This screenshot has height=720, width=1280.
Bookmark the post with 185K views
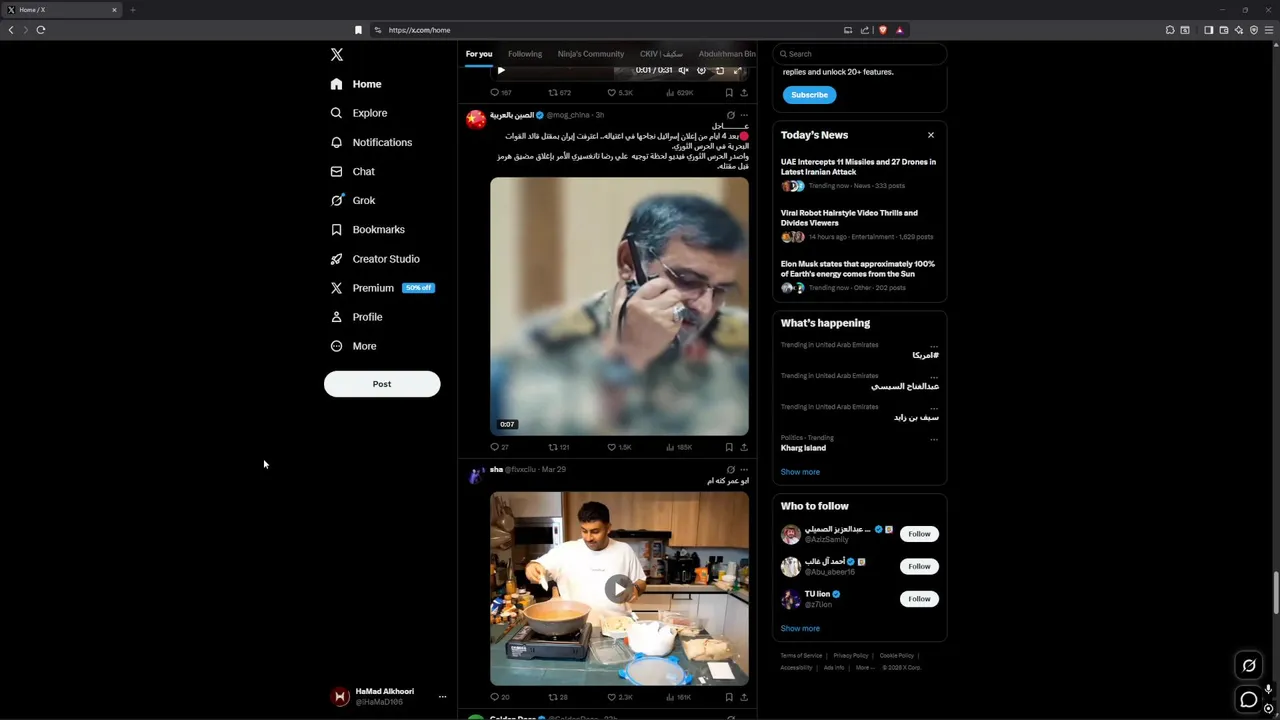click(729, 447)
